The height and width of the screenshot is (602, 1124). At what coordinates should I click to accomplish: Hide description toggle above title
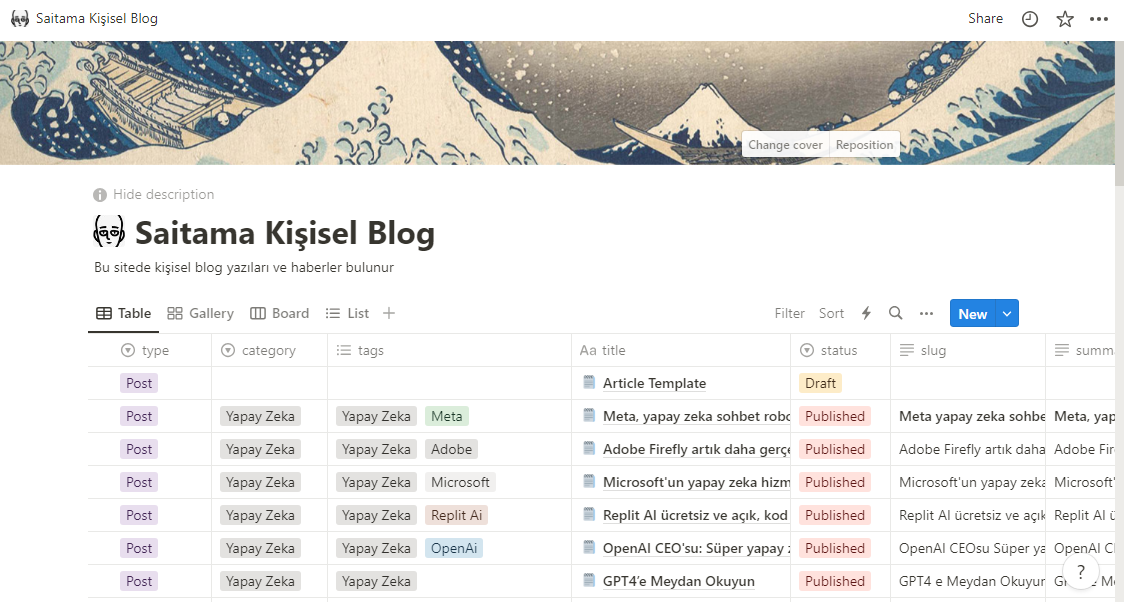[153, 194]
